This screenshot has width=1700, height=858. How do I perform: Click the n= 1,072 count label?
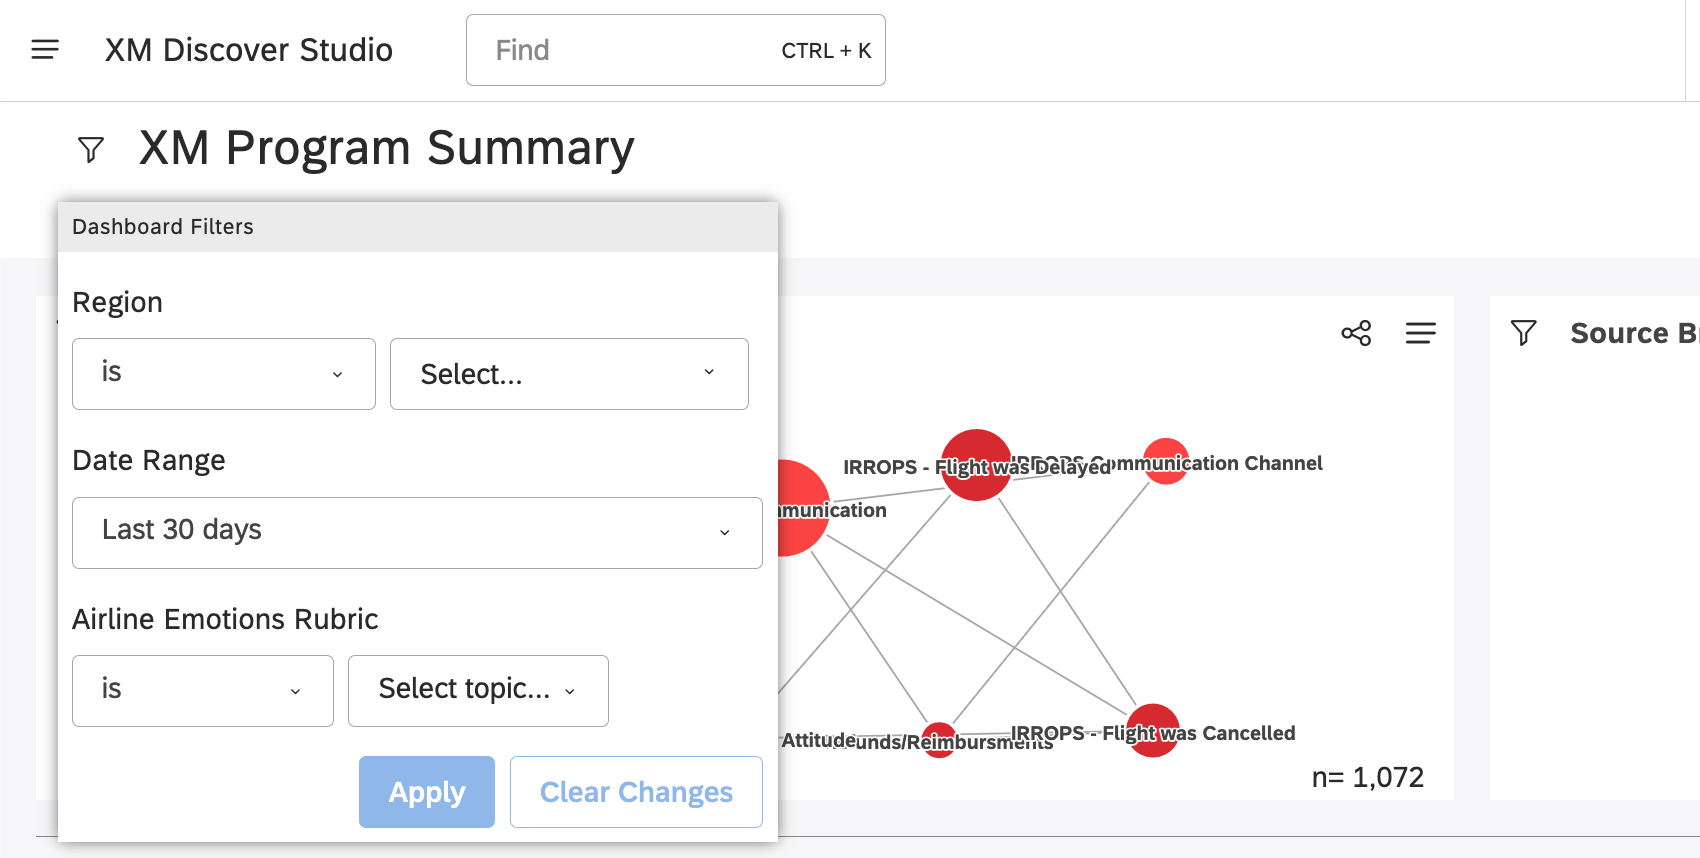point(1368,776)
